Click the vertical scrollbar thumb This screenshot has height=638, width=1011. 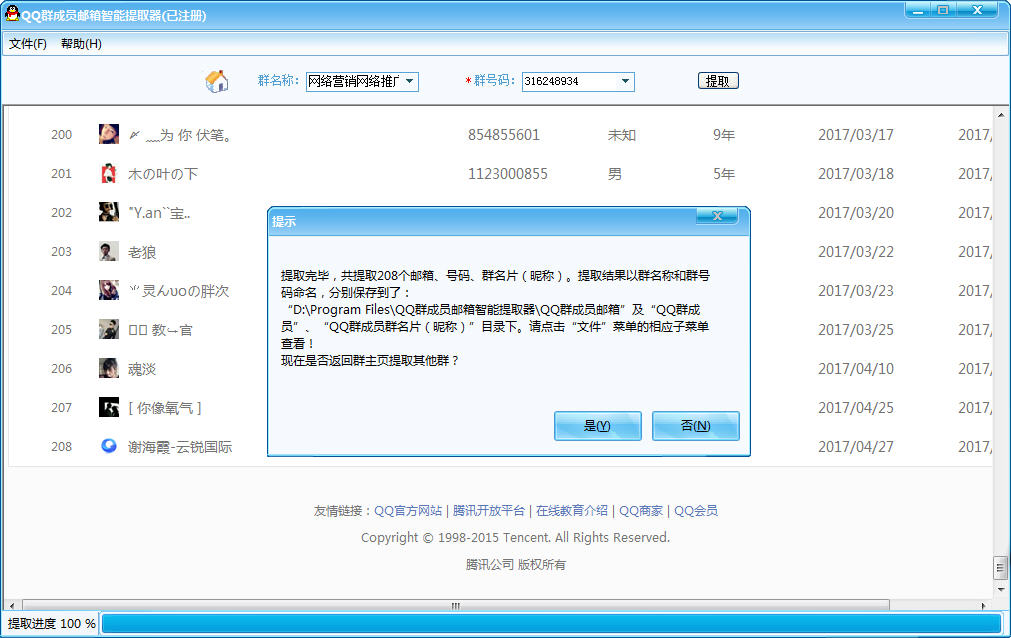1000,568
